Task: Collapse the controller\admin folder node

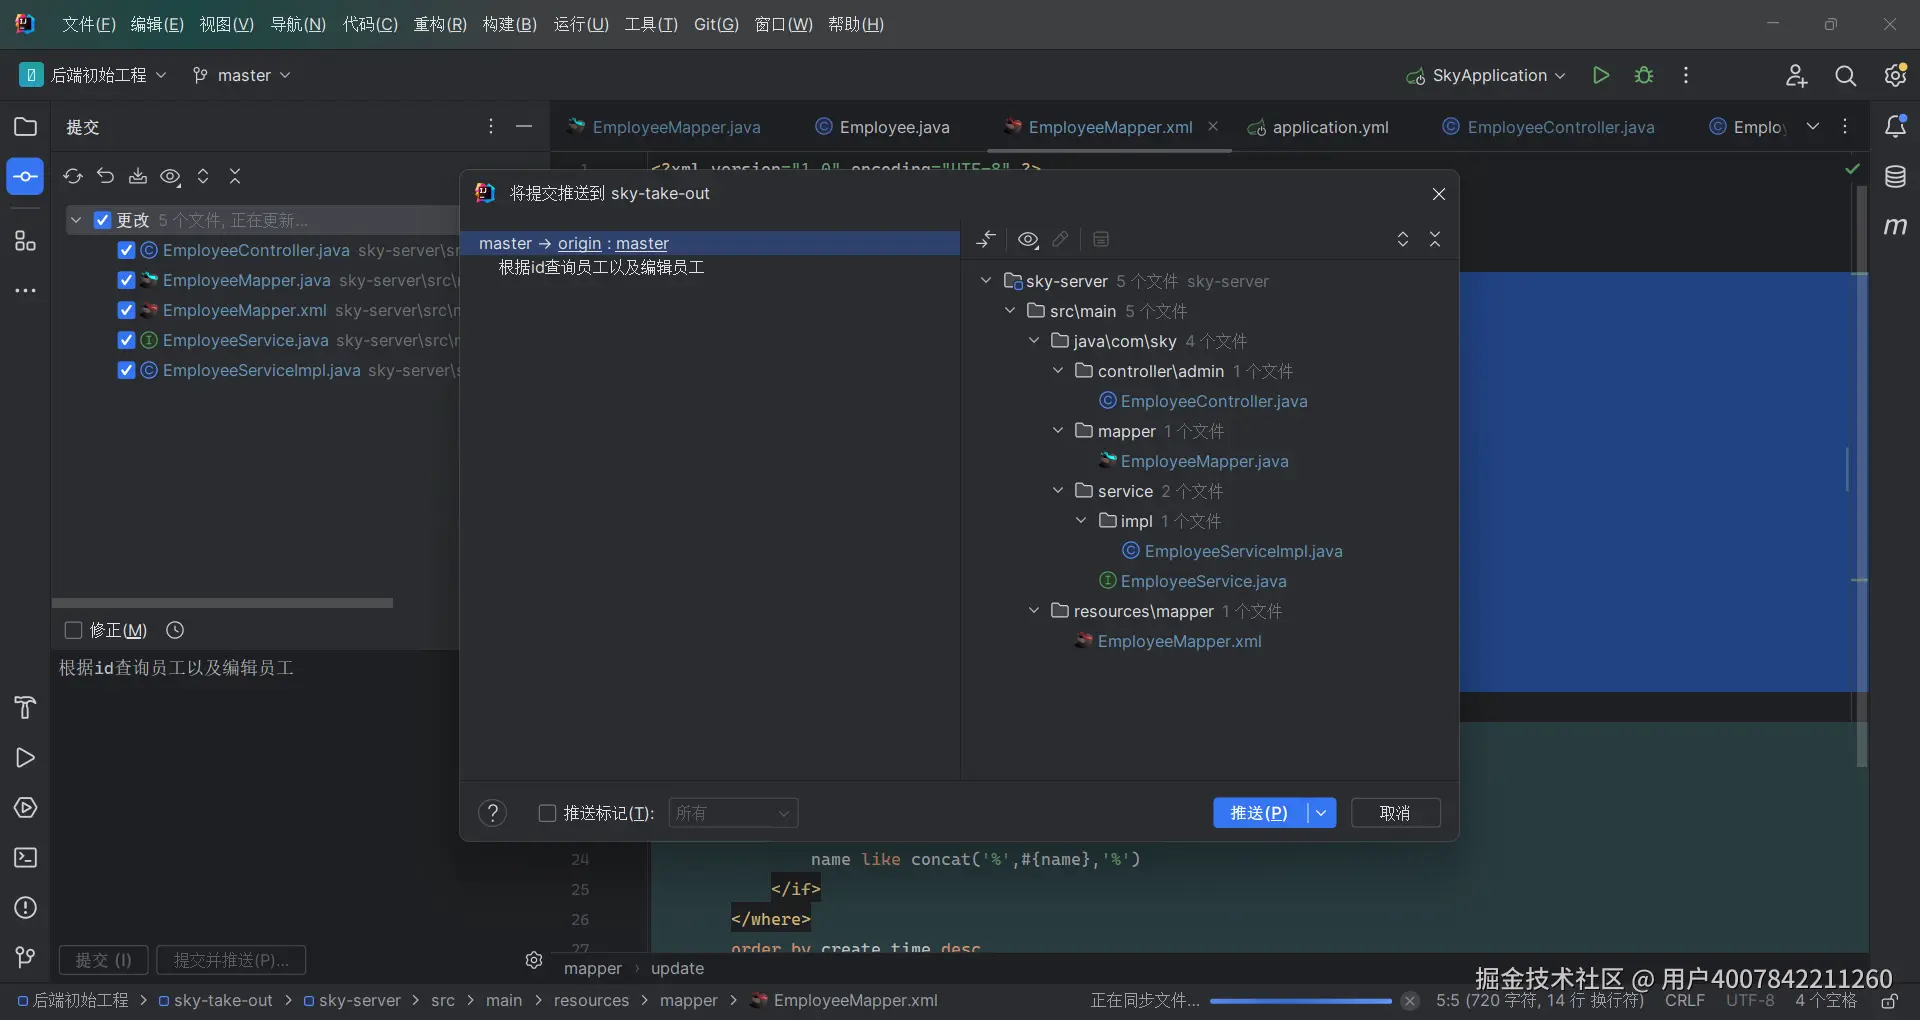Action: coord(1058,371)
